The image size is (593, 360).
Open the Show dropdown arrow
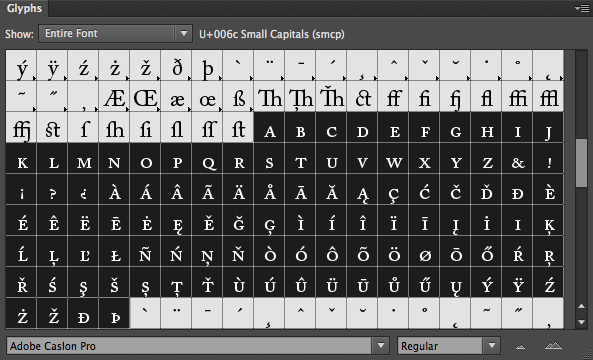click(184, 33)
